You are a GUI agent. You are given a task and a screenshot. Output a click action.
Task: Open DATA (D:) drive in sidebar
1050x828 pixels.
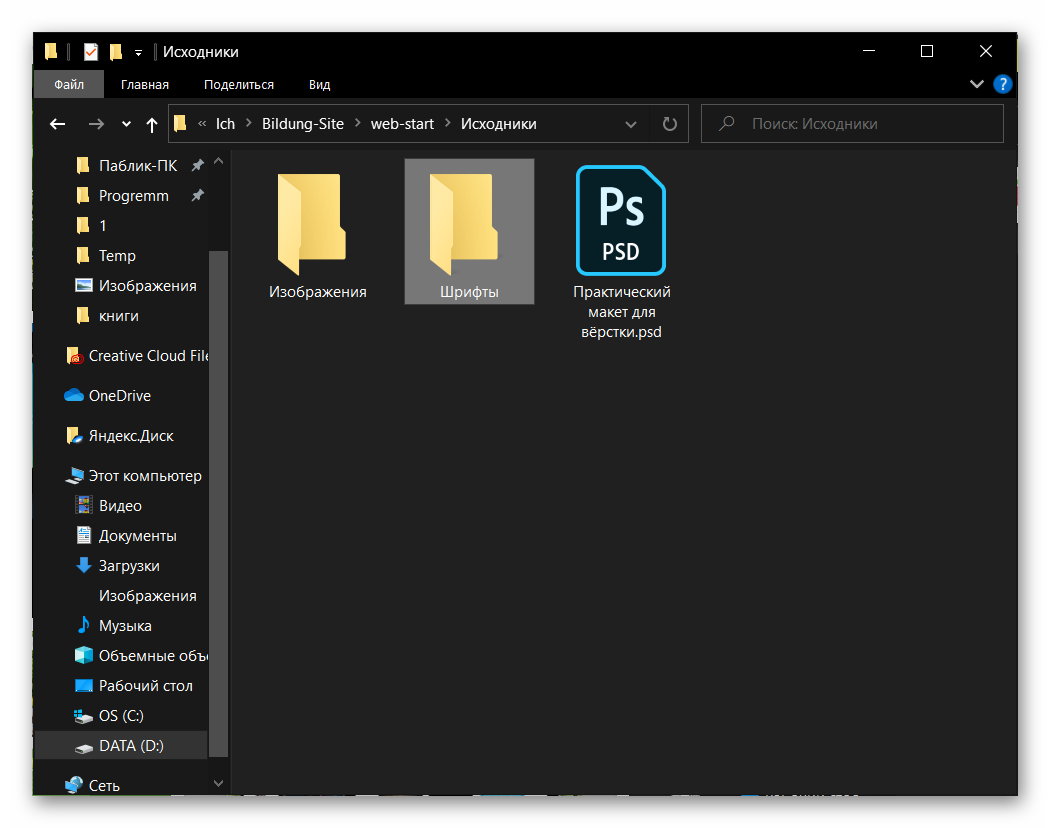[x=121, y=746]
